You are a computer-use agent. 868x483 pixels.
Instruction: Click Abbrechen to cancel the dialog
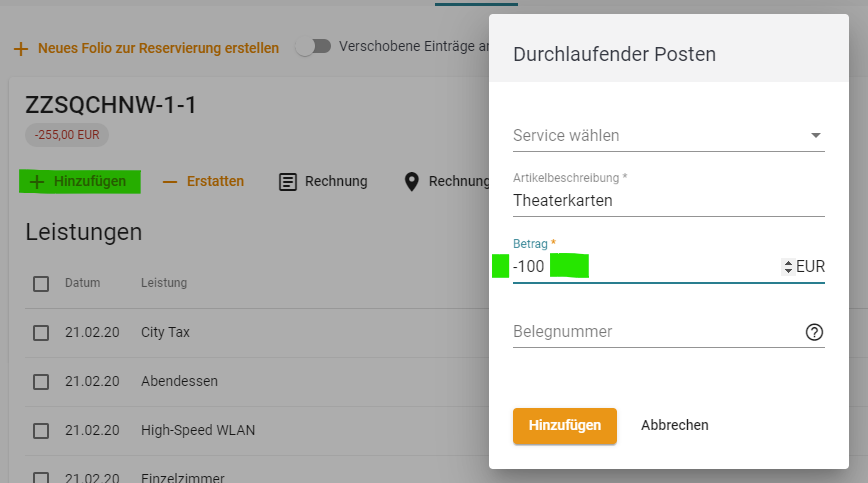(674, 425)
